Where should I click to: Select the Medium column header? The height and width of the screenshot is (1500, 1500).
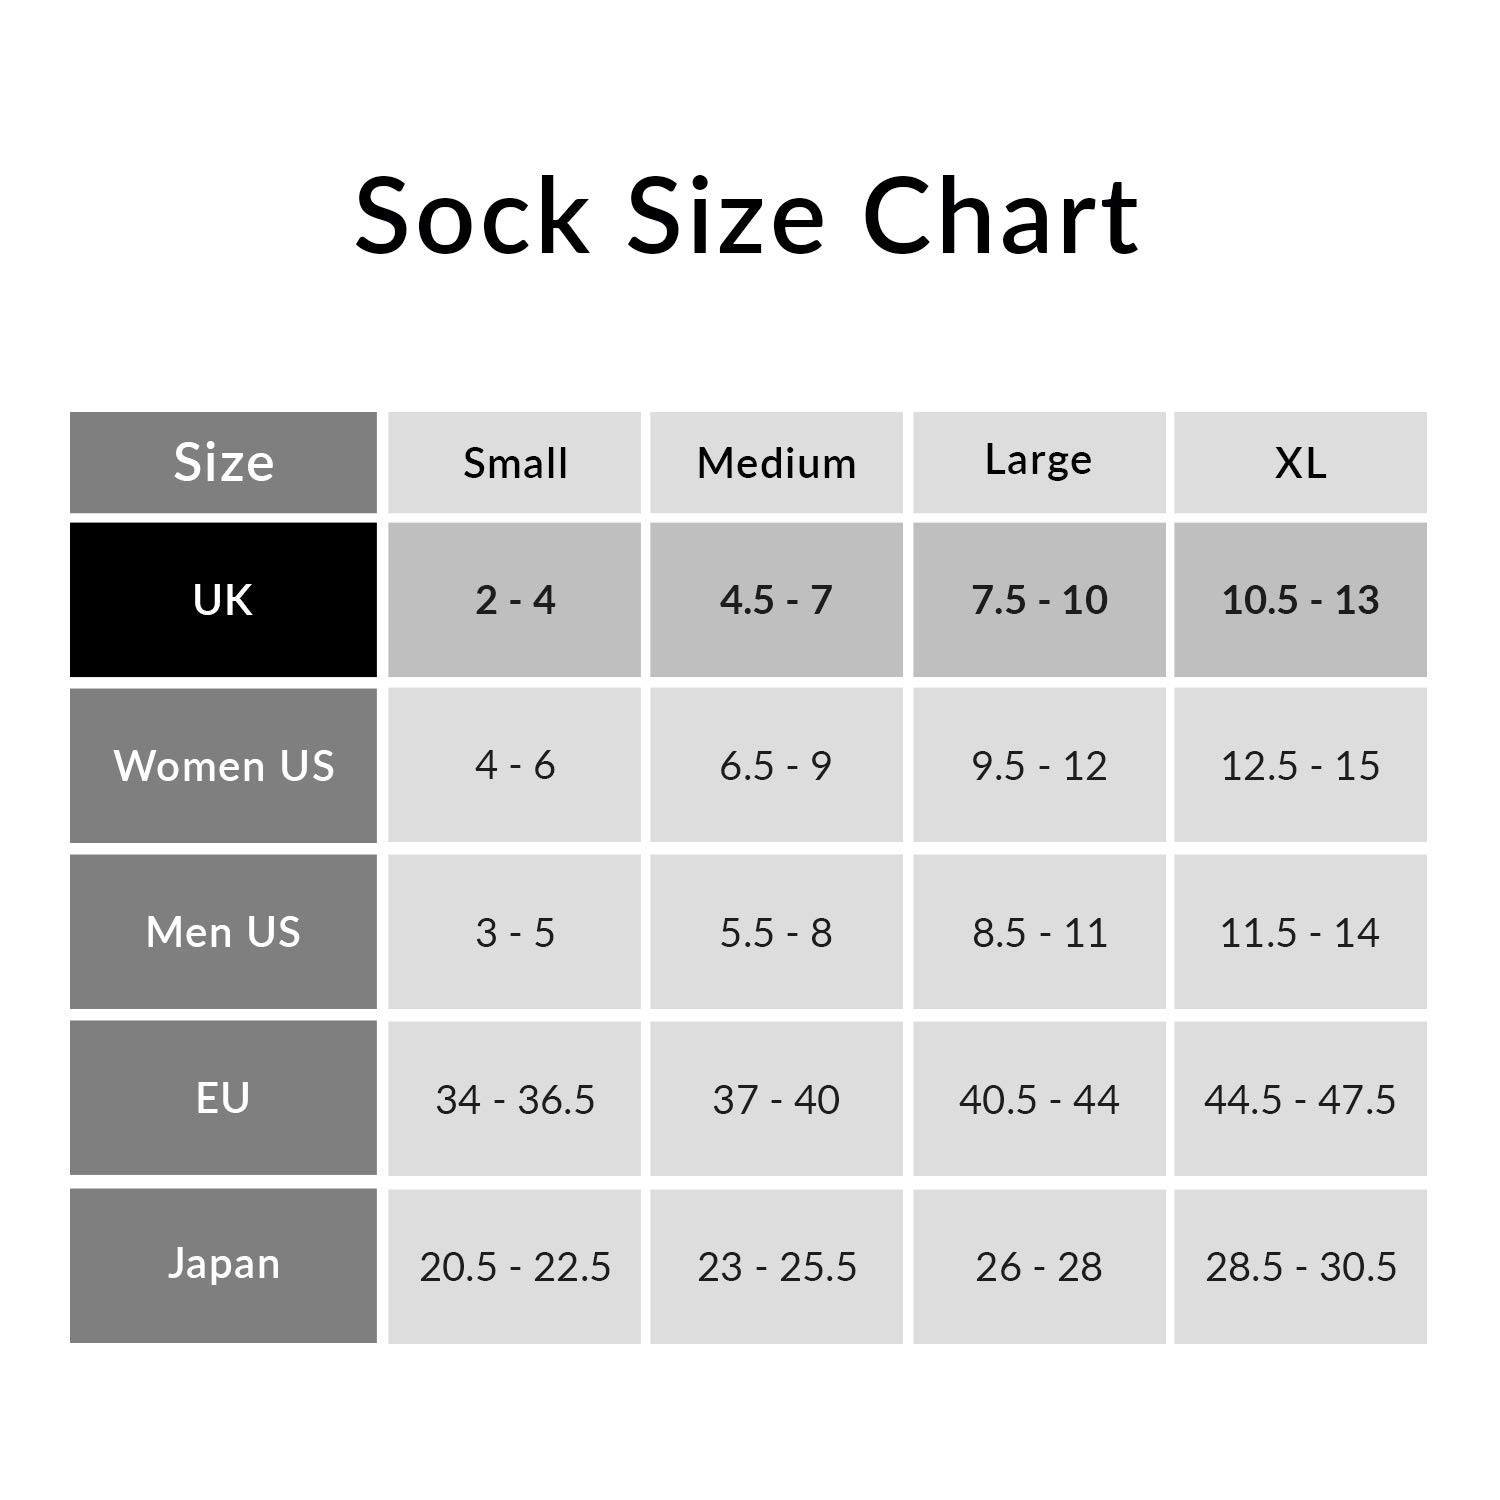point(776,463)
